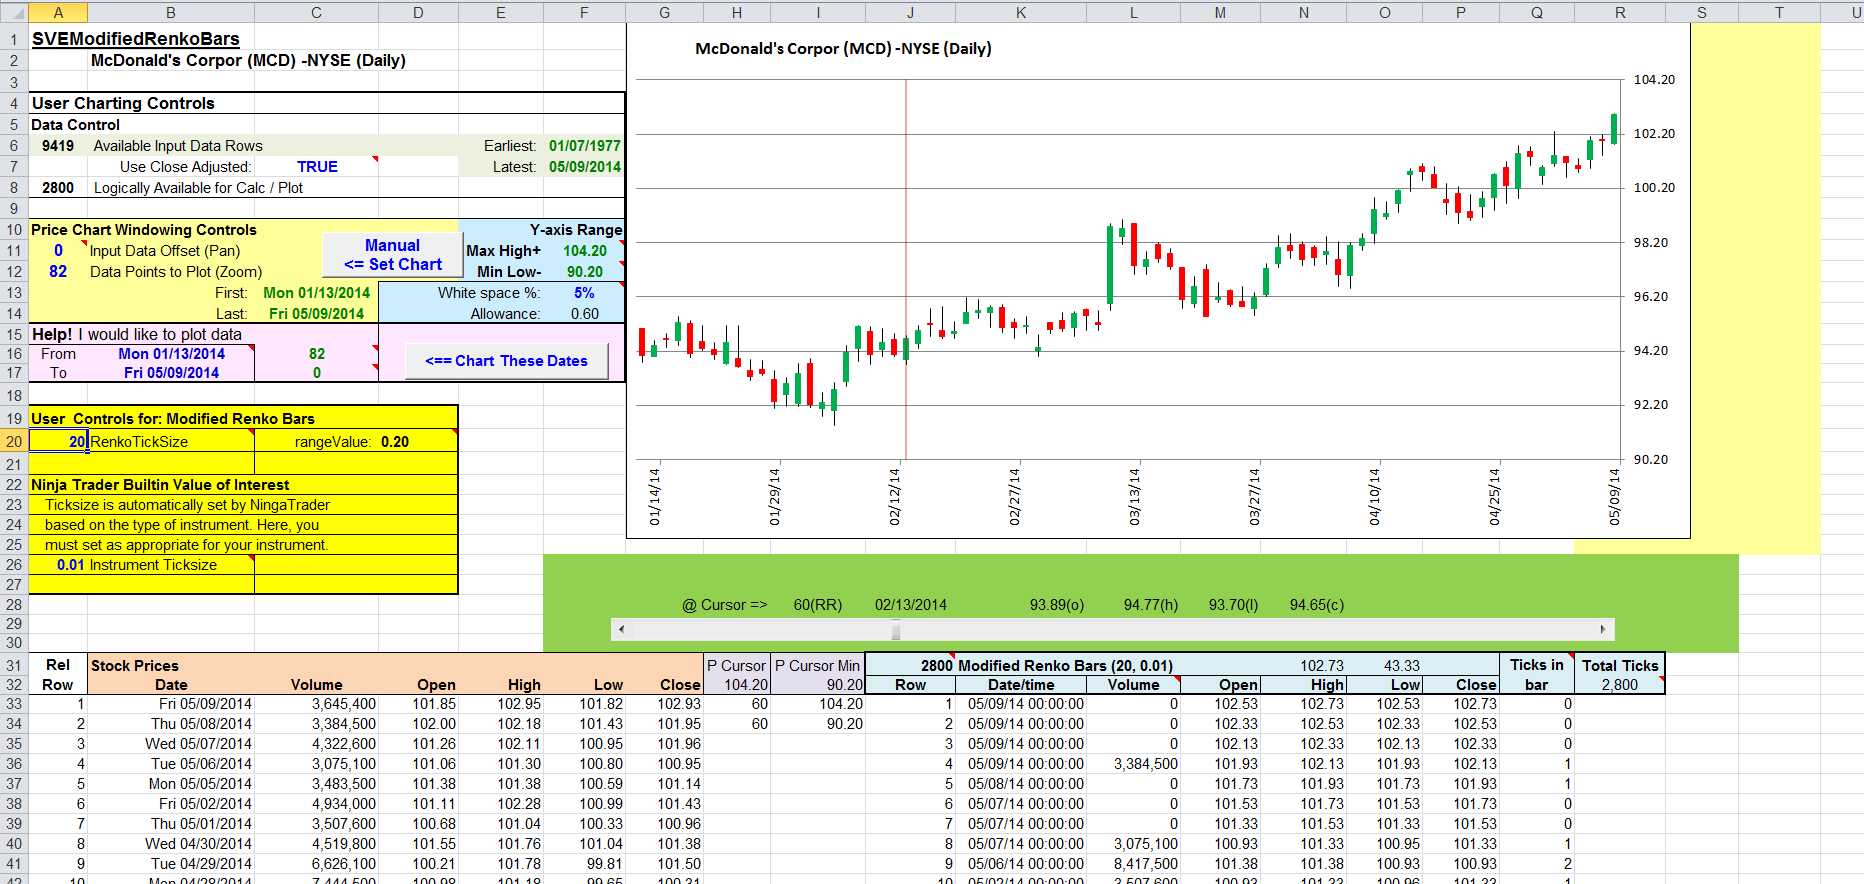This screenshot has height=884, width=1864.
Task: Select the Renko volume cell 8,417,500
Action: click(x=1133, y=864)
